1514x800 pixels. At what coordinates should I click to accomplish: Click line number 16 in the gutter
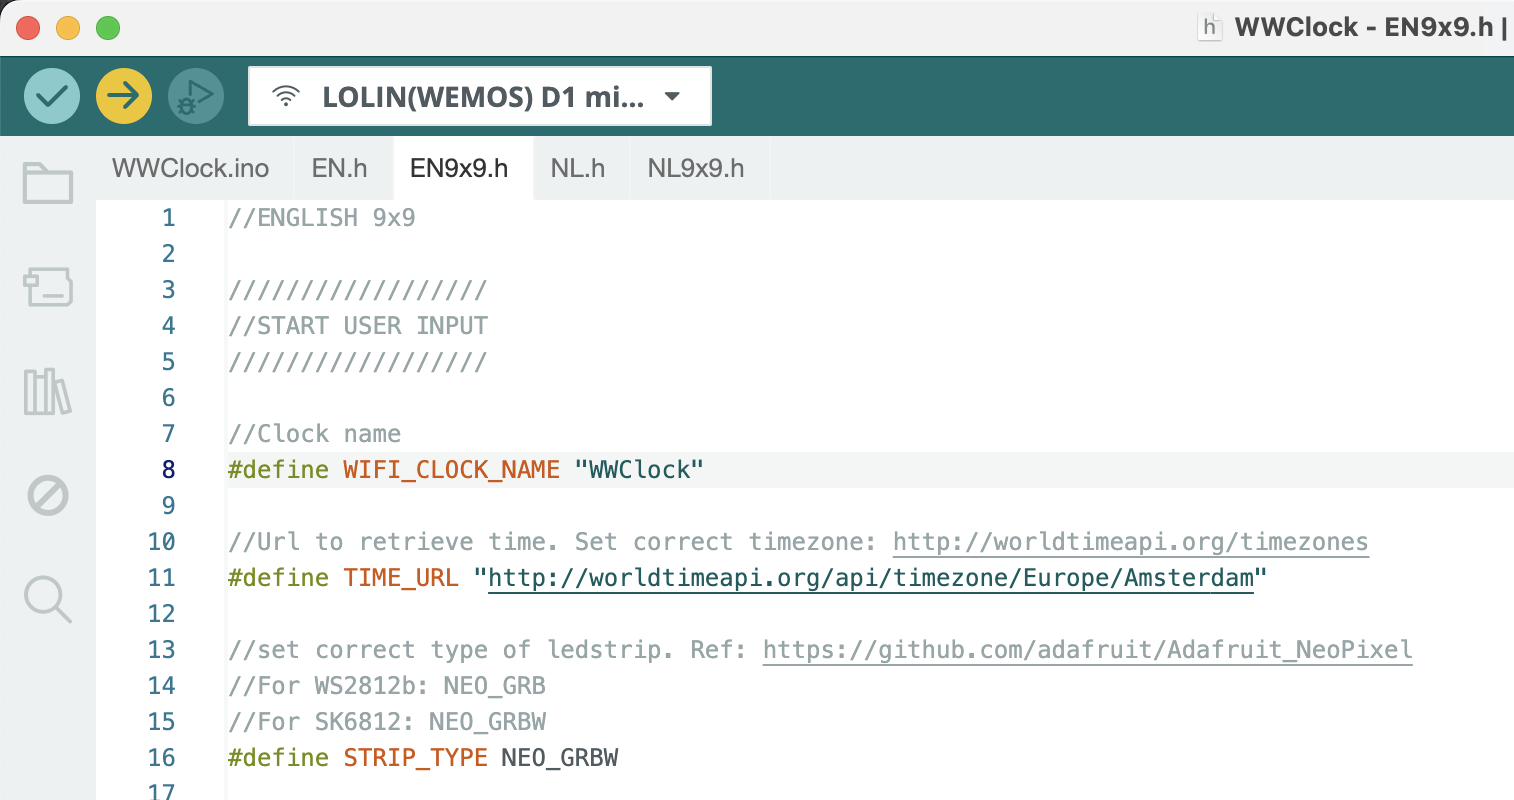(x=162, y=758)
